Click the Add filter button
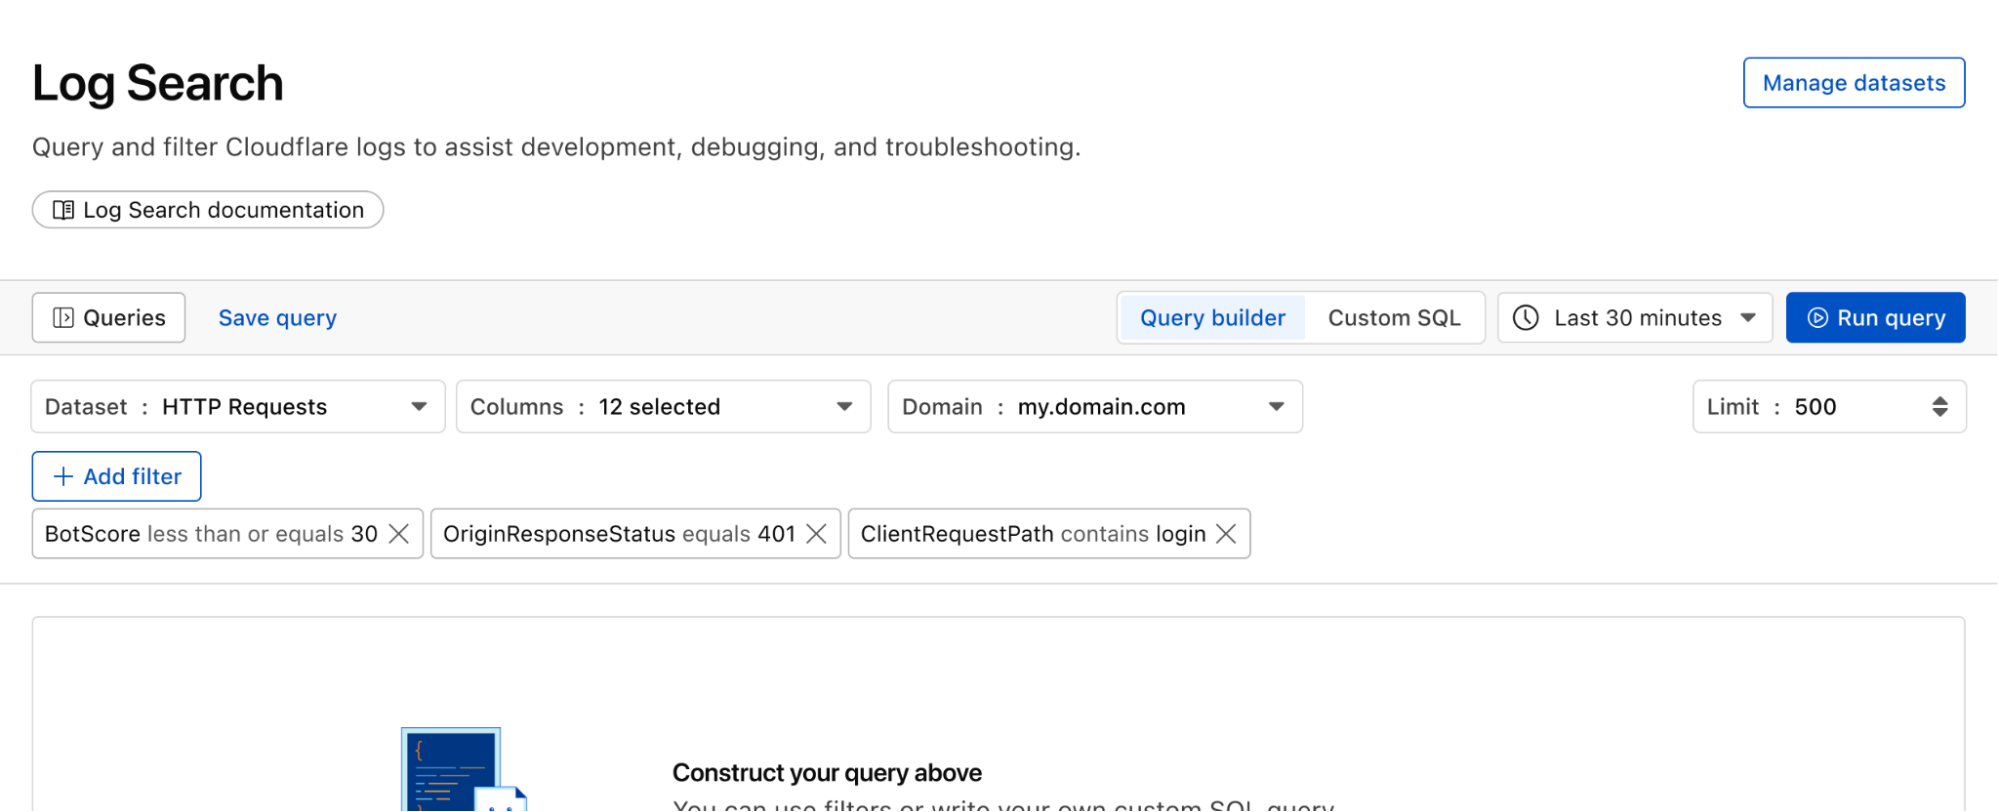The image size is (1999, 812). pyautogui.click(x=116, y=476)
